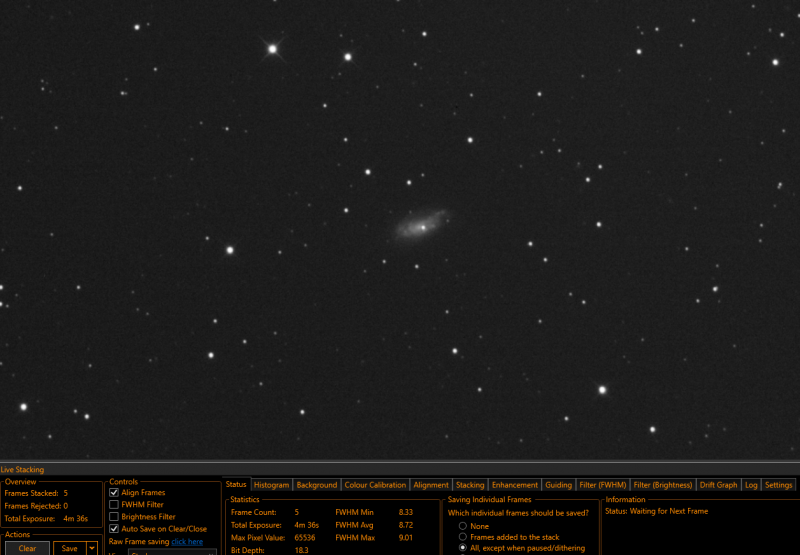Toggle the Align Frames checkbox
Viewport: 800px width, 555px height.
click(114, 492)
